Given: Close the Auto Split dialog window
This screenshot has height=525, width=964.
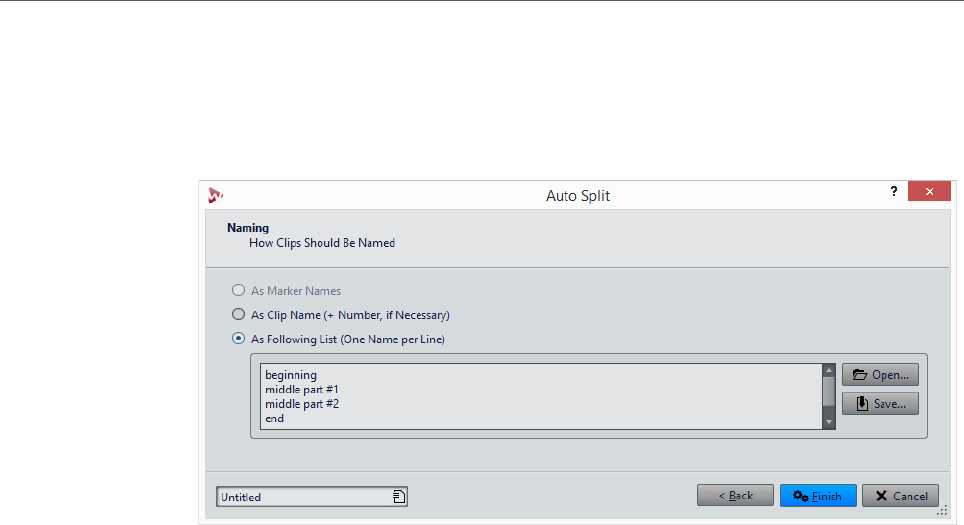Looking at the screenshot, I should tap(929, 193).
